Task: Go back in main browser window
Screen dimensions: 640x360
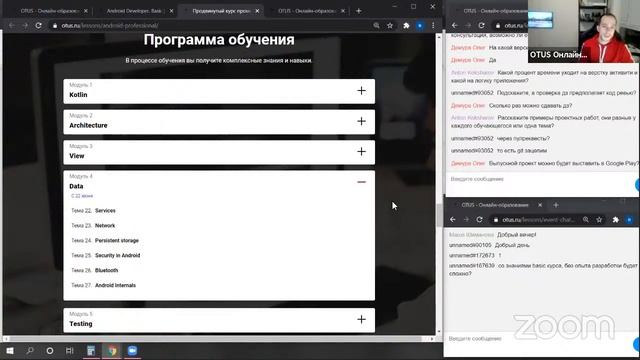Action: 11,25
